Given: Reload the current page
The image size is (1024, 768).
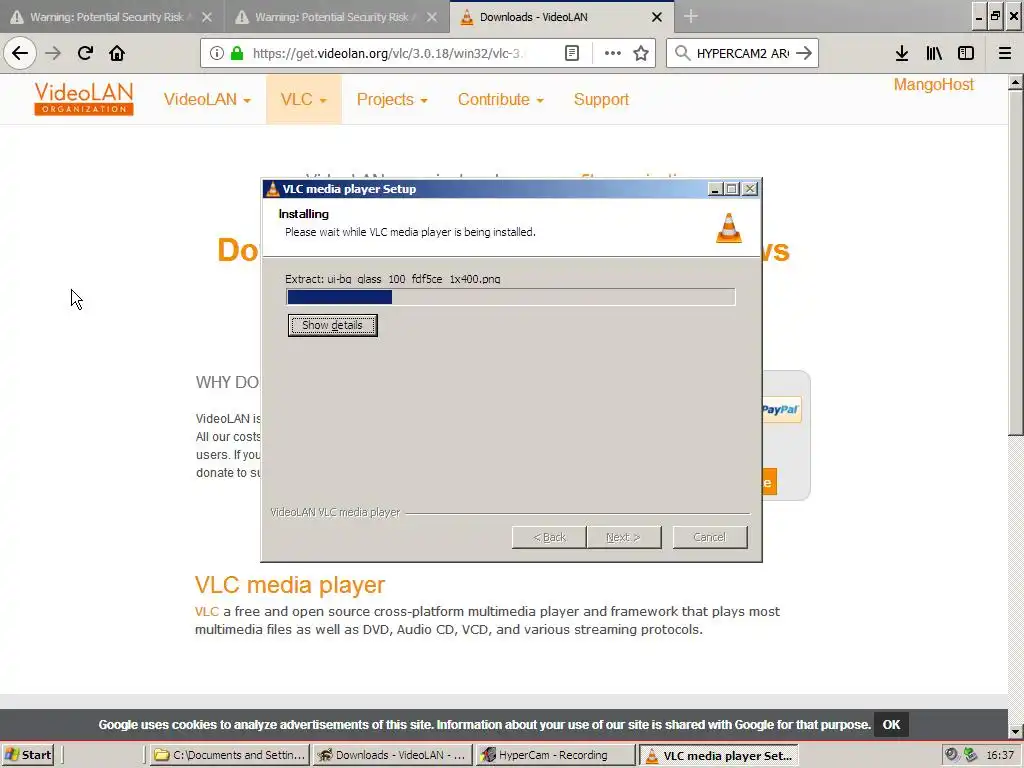Looking at the screenshot, I should point(85,53).
